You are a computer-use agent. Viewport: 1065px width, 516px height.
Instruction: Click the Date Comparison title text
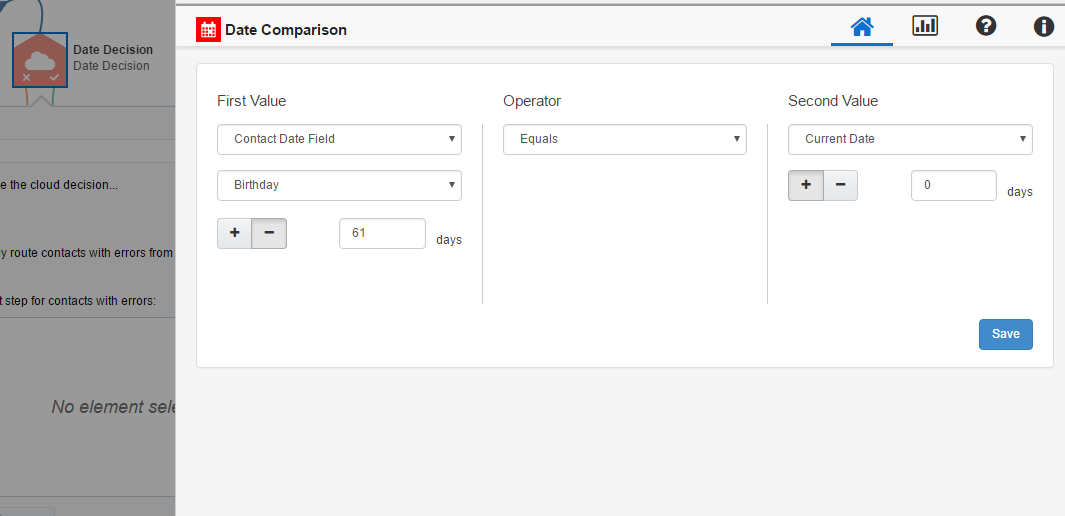point(286,30)
